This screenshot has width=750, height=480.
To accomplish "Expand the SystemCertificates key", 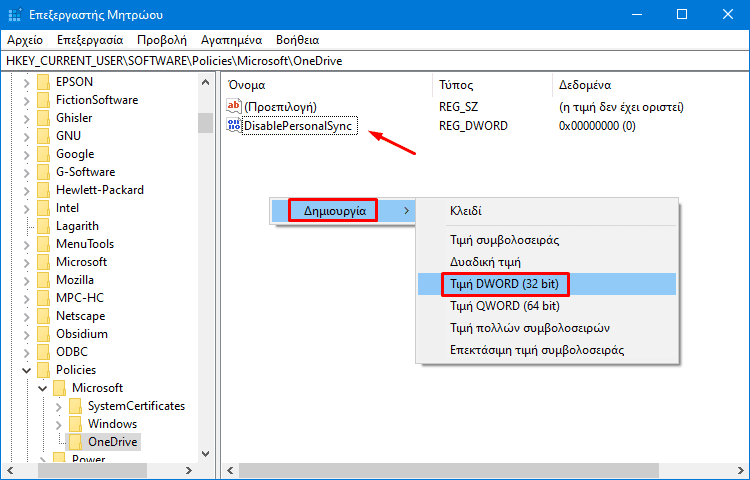I will [x=59, y=407].
